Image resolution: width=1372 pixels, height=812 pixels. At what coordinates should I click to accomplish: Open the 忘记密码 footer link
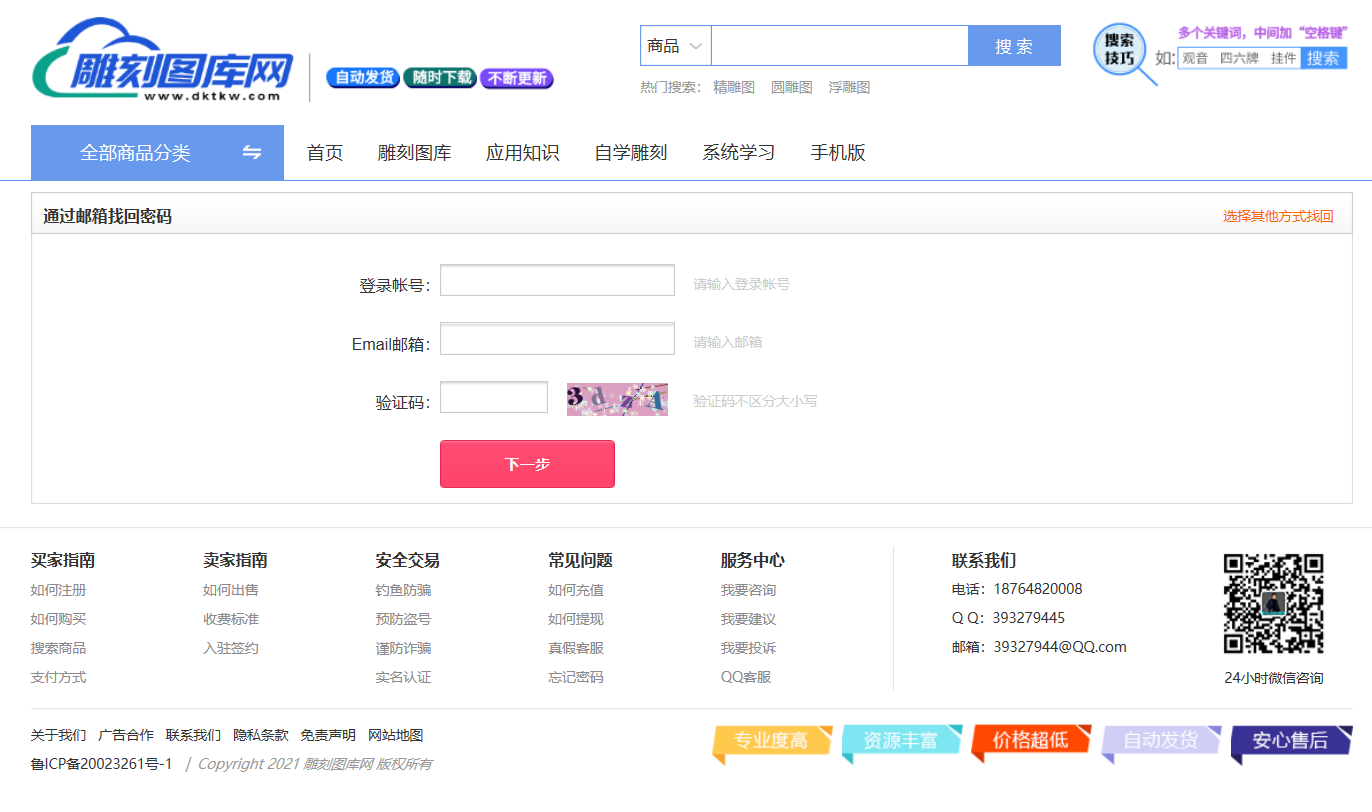[576, 677]
